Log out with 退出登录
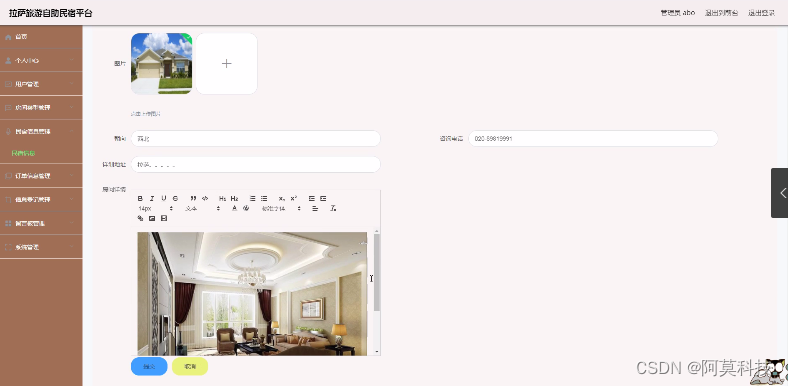The width and height of the screenshot is (788, 386). coord(761,13)
